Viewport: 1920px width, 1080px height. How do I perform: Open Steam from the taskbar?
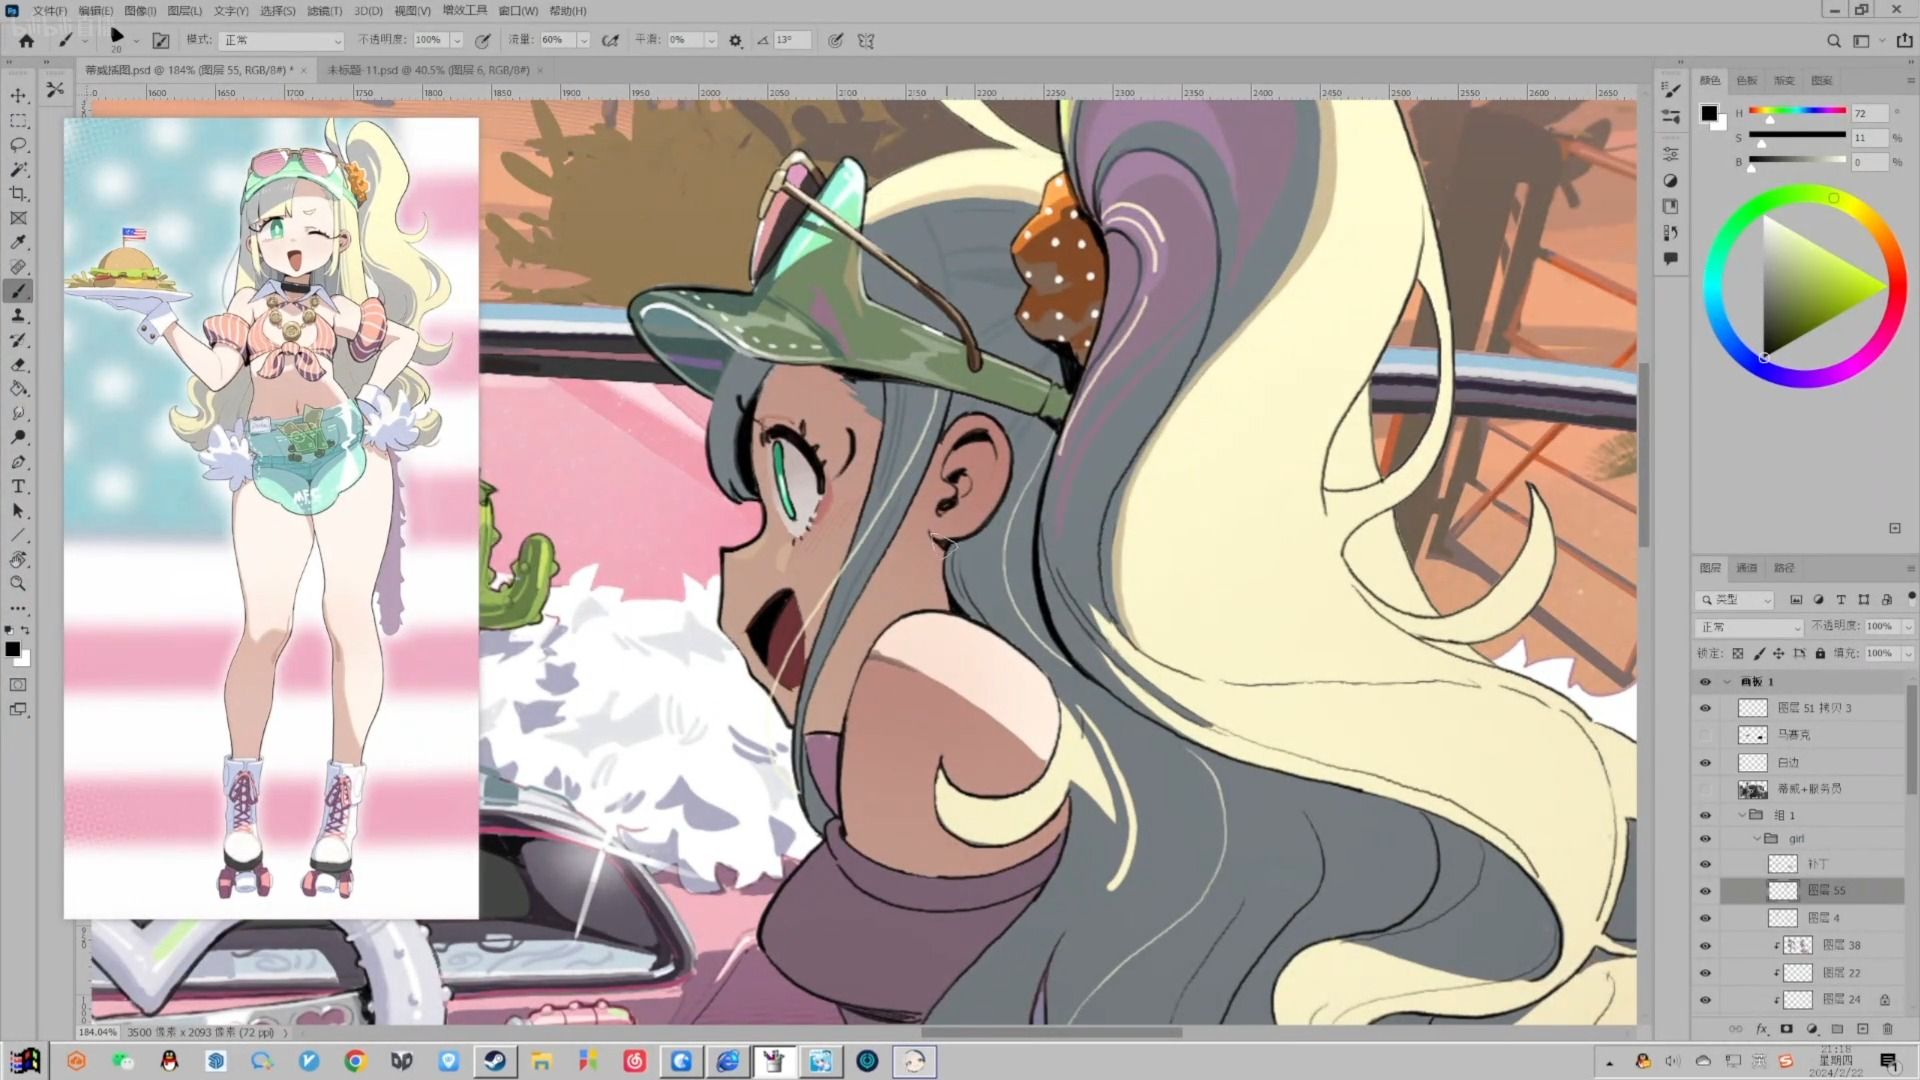click(x=495, y=1061)
